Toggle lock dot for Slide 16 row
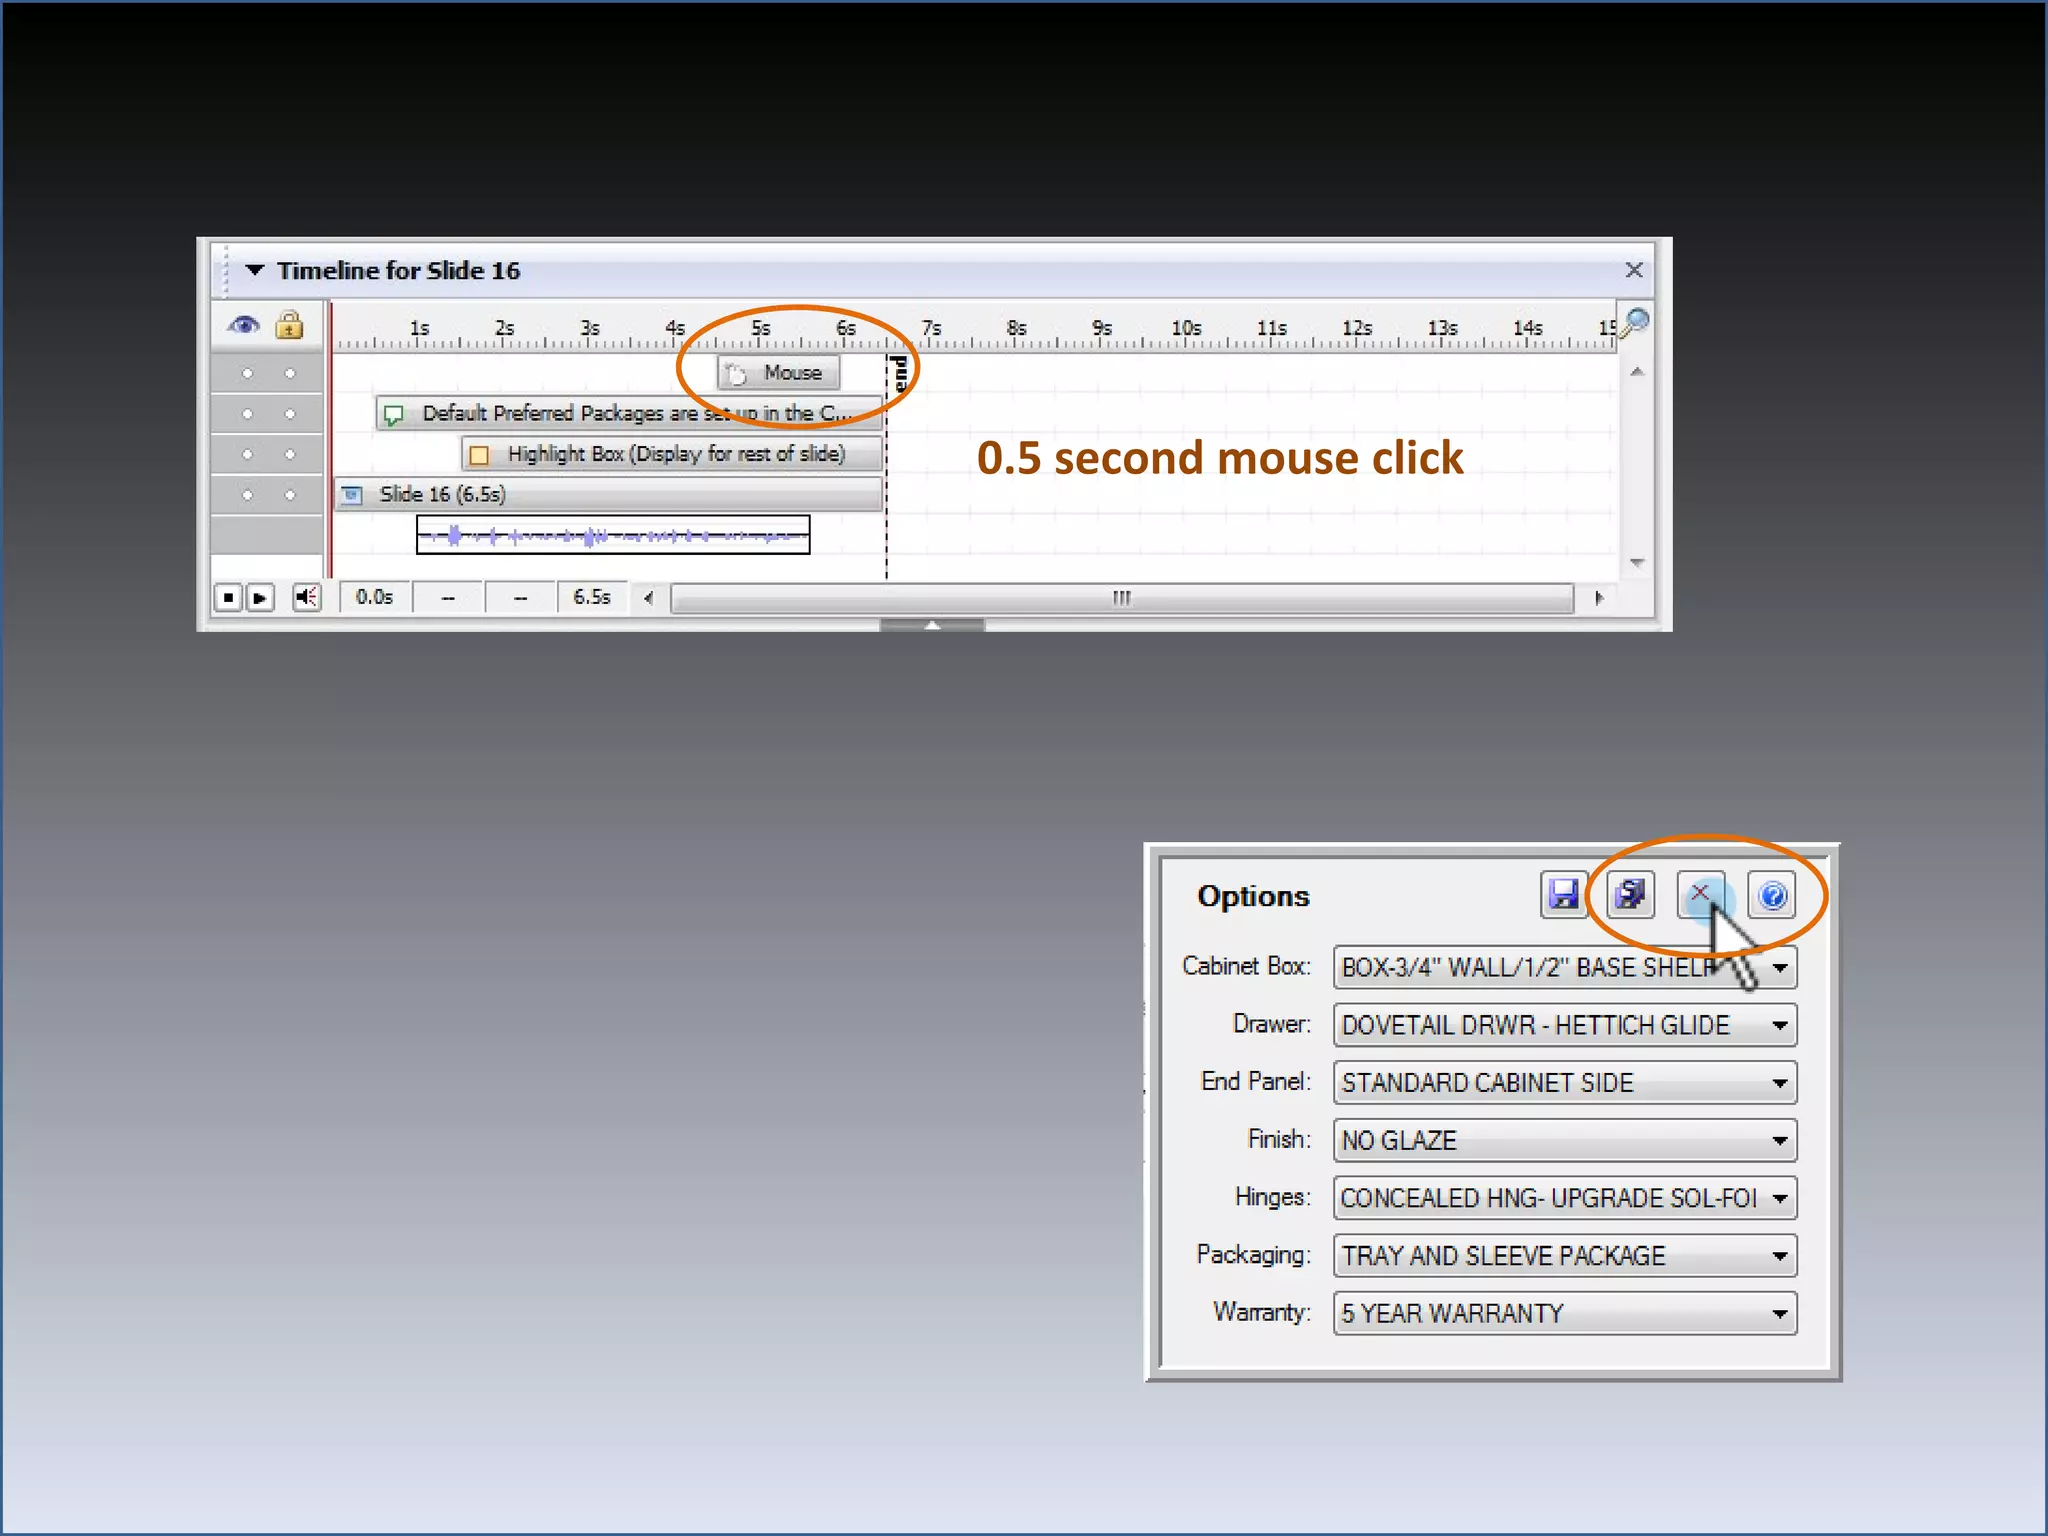Screen dimensions: 2048x1536 click(x=290, y=495)
